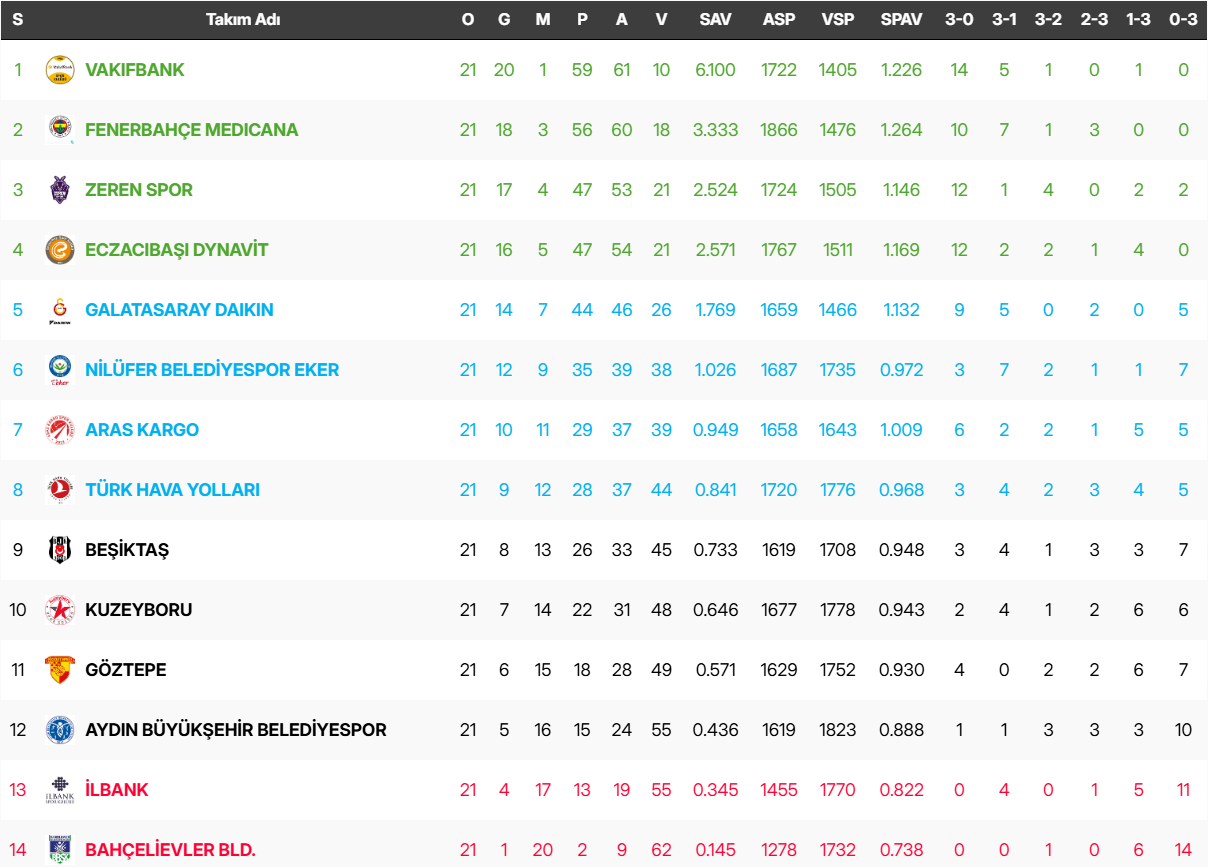The height and width of the screenshot is (867, 1208).
Task: Open the VAKIFBANK team link
Action: (x=135, y=70)
